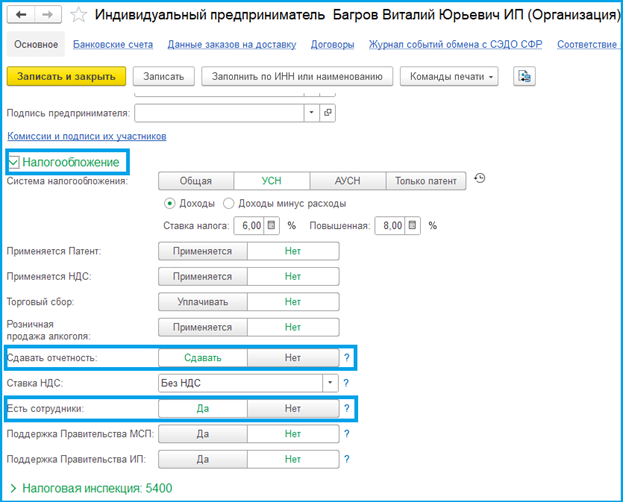
Task: Add the form to favorites with the star
Action: pos(78,16)
